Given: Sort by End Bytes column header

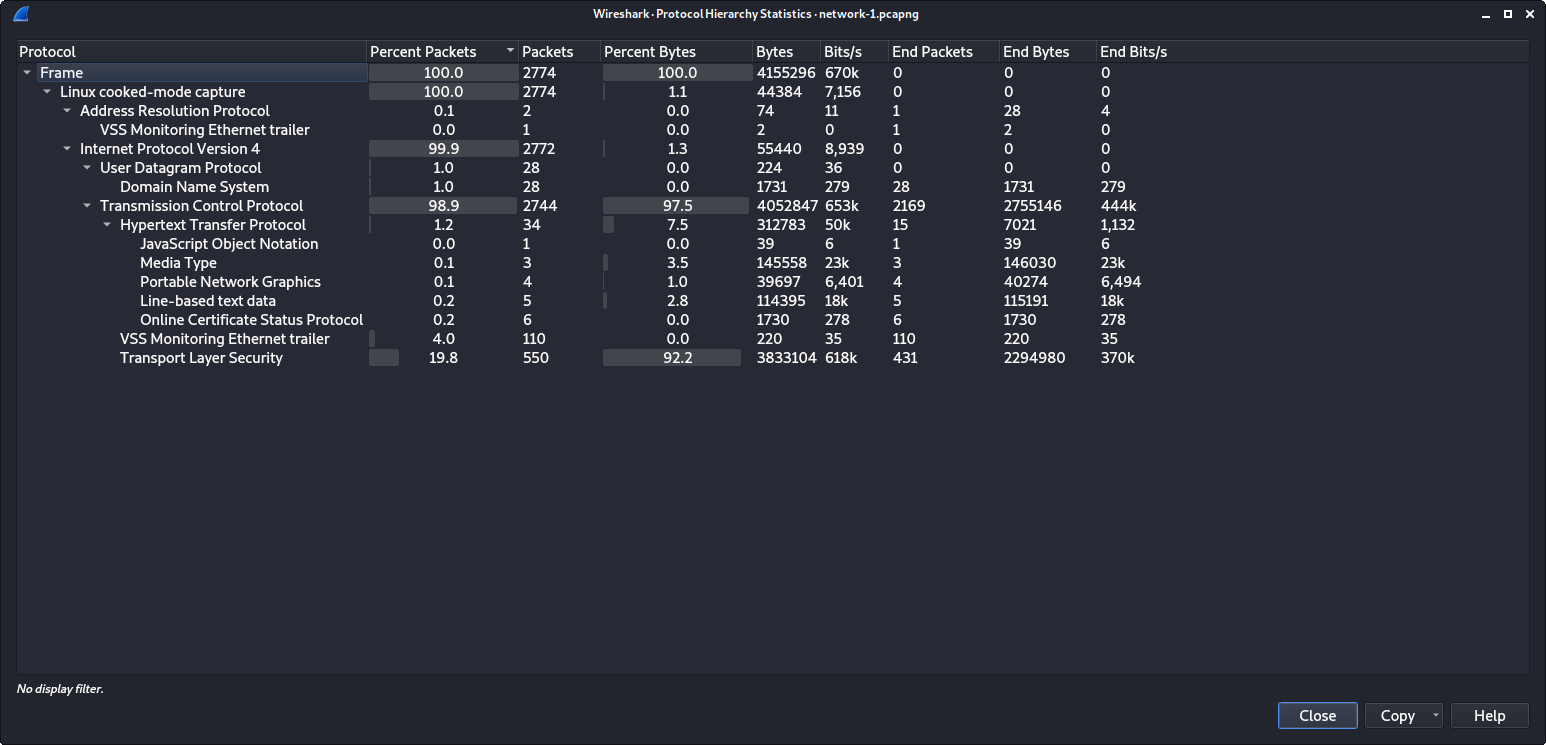Looking at the screenshot, I should 1048,52.
